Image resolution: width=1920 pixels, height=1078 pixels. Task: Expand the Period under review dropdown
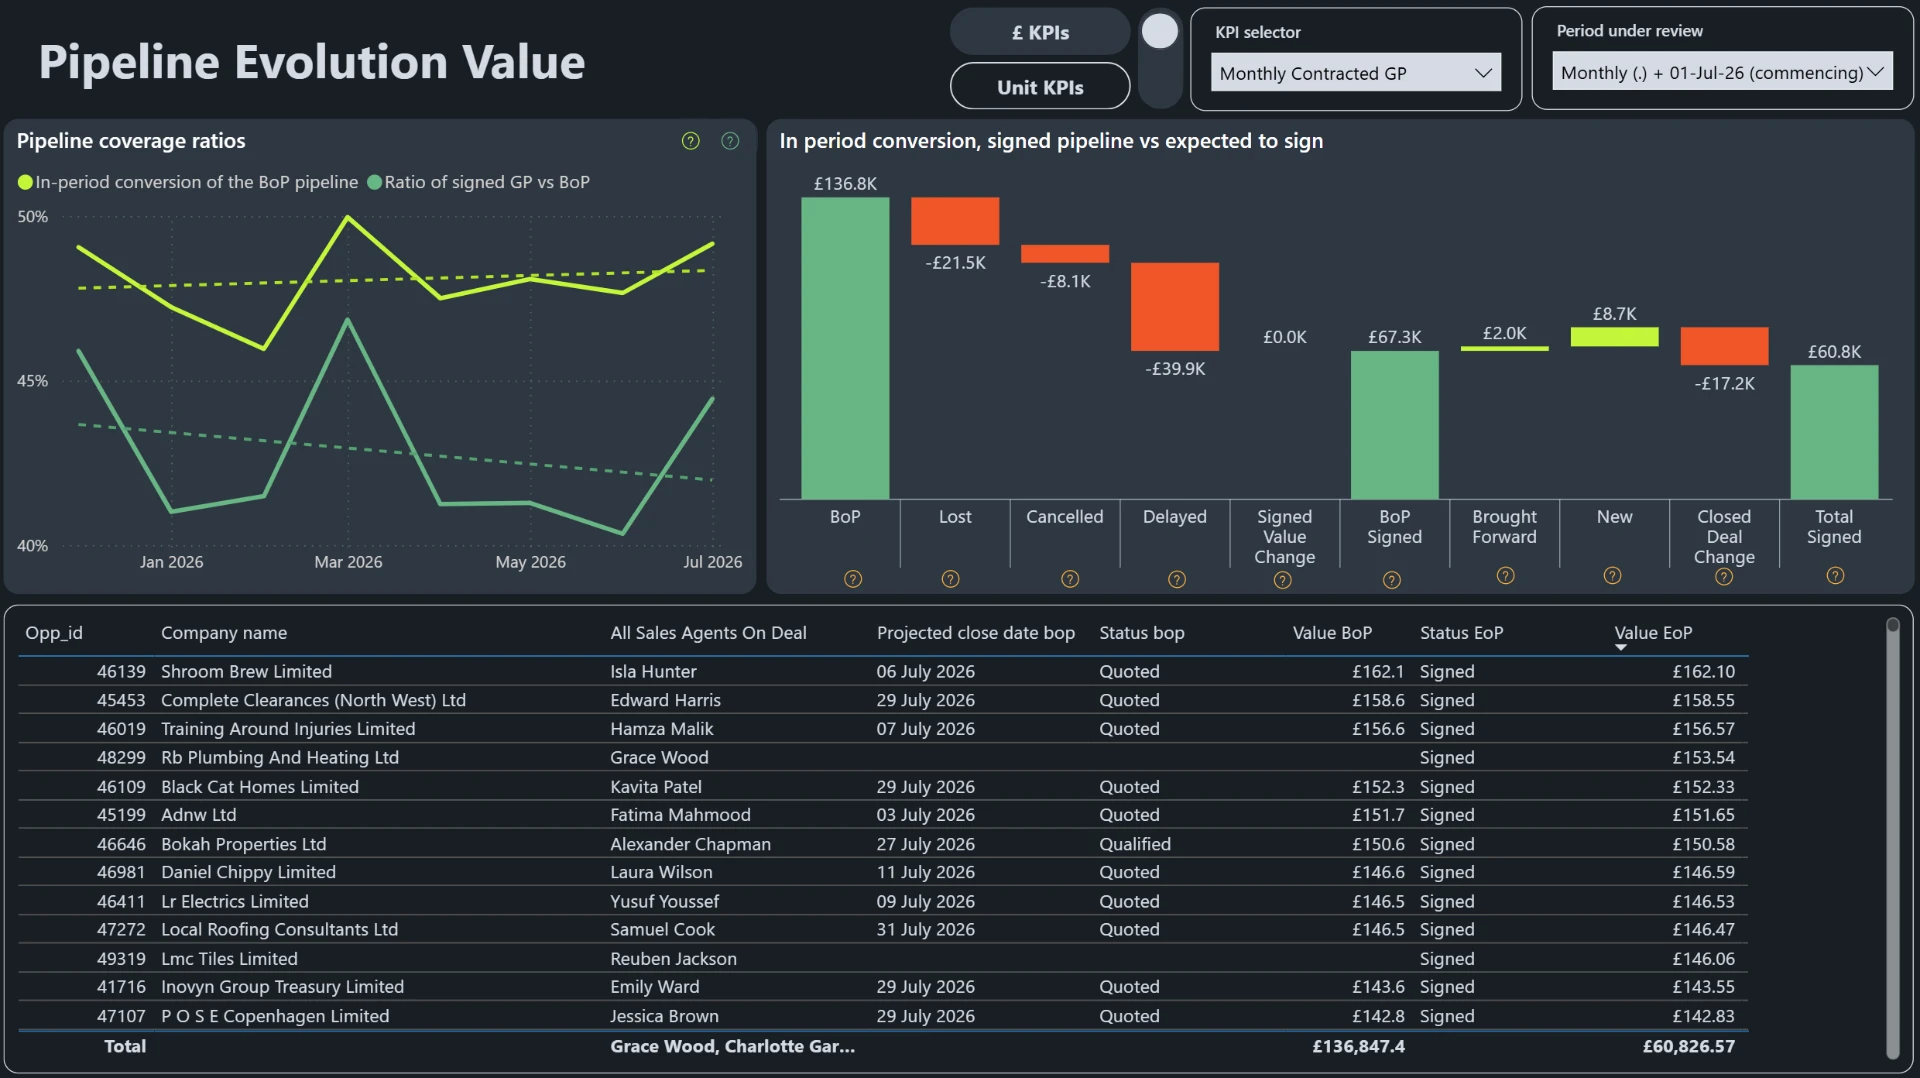tap(1722, 72)
